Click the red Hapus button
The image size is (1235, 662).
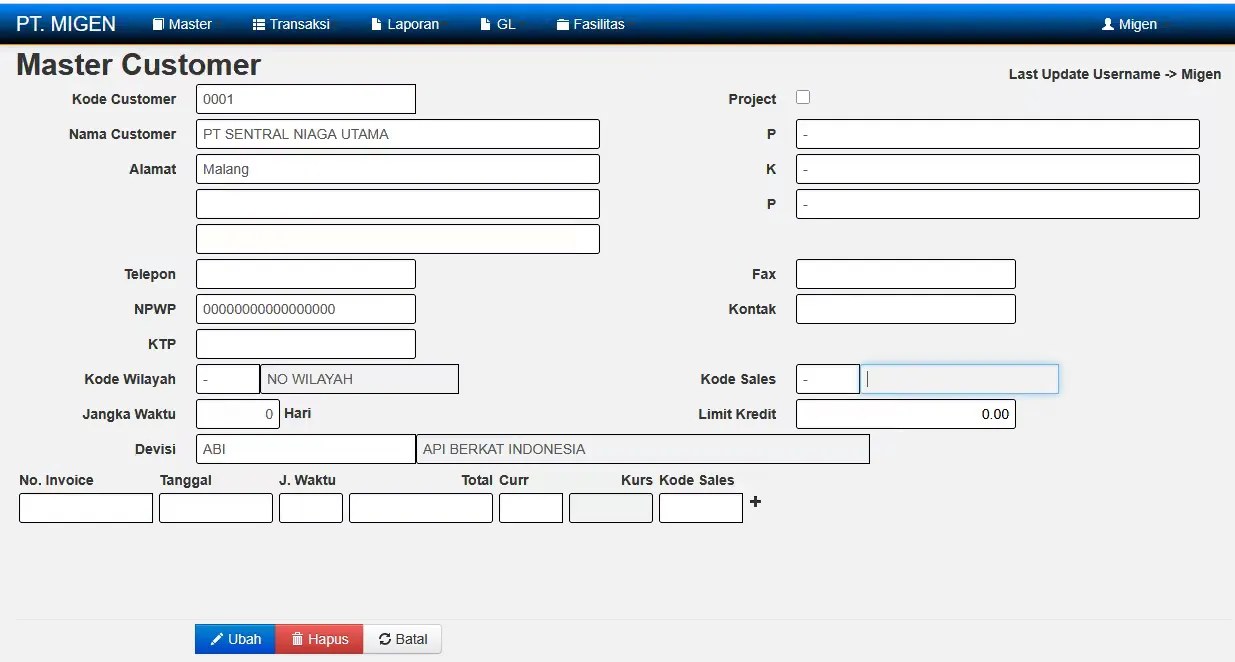[x=319, y=639]
